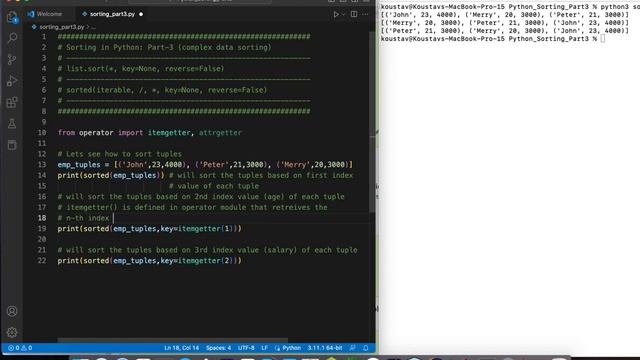Open the feedback icon in status bar
640x360 pixels.
(x=353, y=348)
